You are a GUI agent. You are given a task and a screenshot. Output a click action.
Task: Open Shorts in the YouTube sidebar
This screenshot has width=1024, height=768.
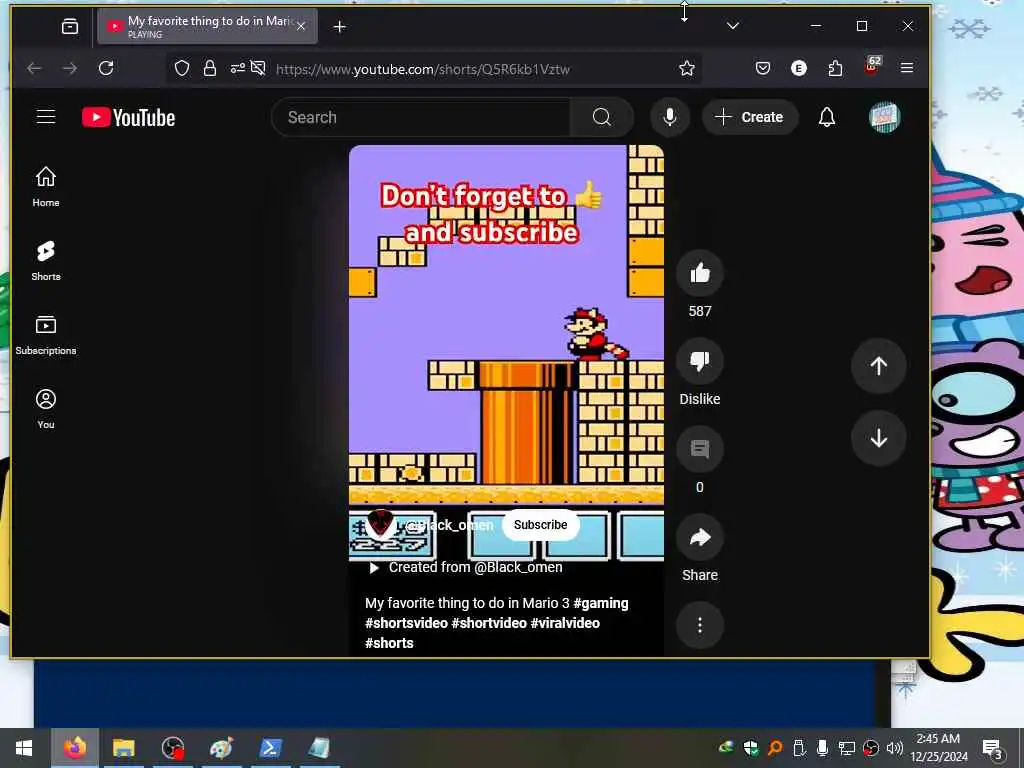click(x=46, y=261)
